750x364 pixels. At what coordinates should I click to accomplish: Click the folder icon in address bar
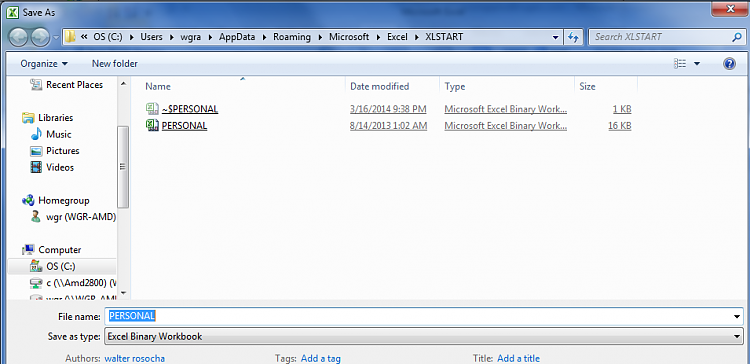[x=70, y=37]
